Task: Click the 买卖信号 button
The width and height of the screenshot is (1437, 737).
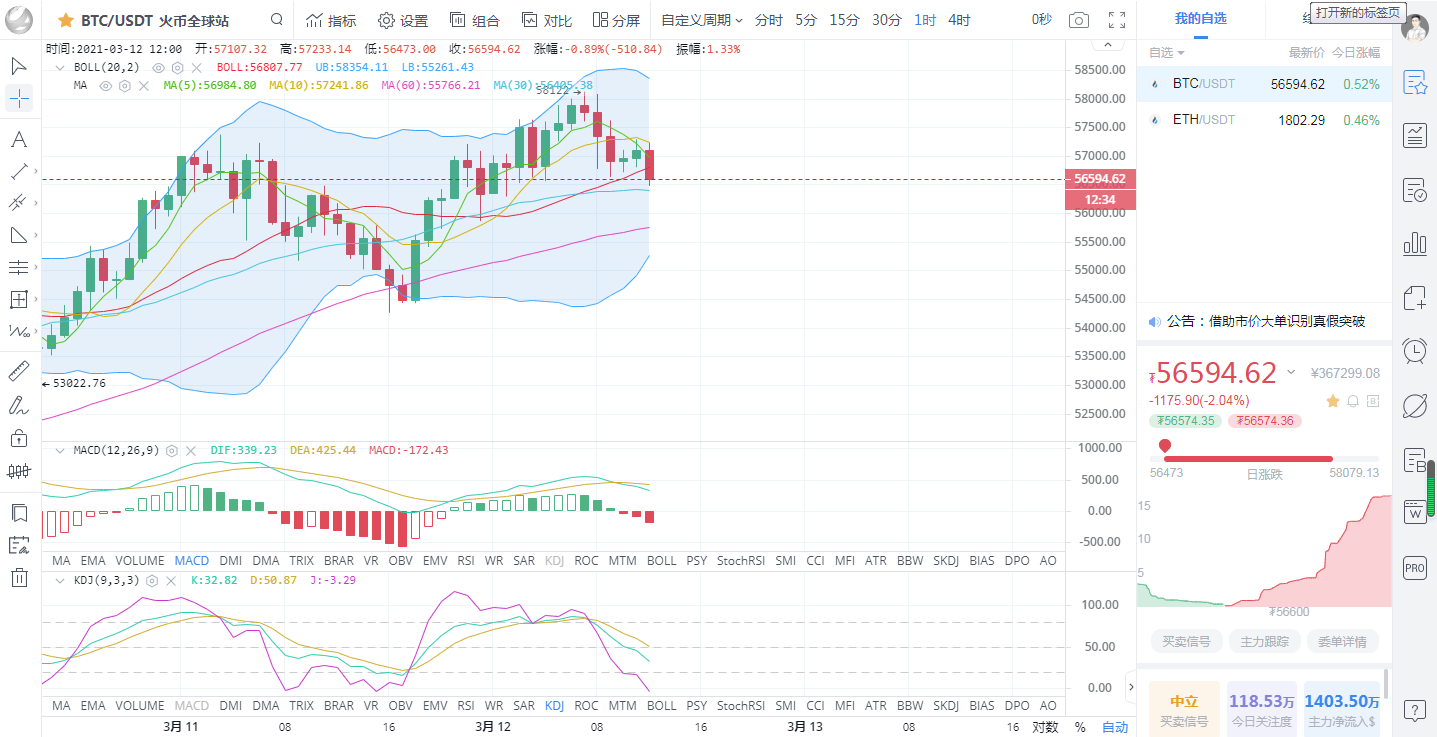Action: coord(1186,641)
